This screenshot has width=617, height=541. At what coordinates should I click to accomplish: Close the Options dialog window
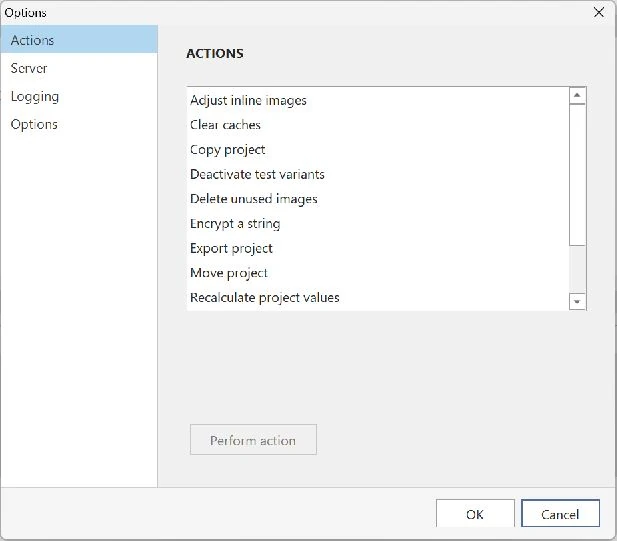point(599,13)
